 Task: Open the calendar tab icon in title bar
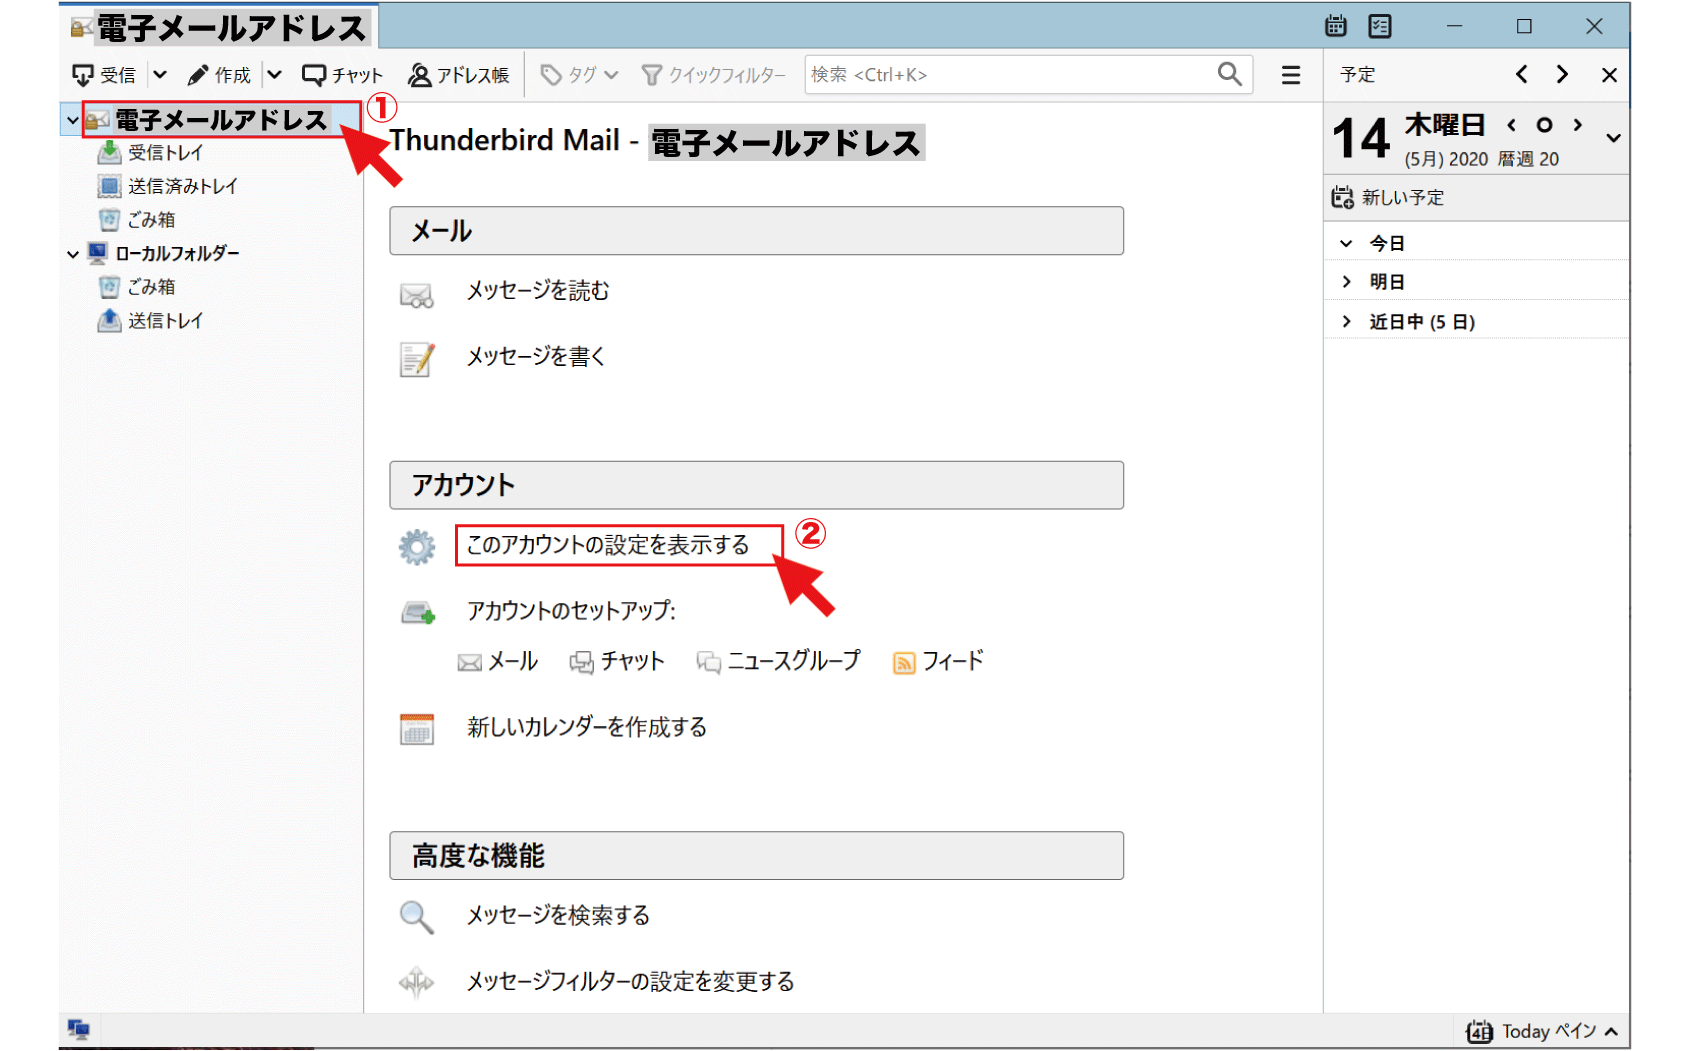point(1336,27)
